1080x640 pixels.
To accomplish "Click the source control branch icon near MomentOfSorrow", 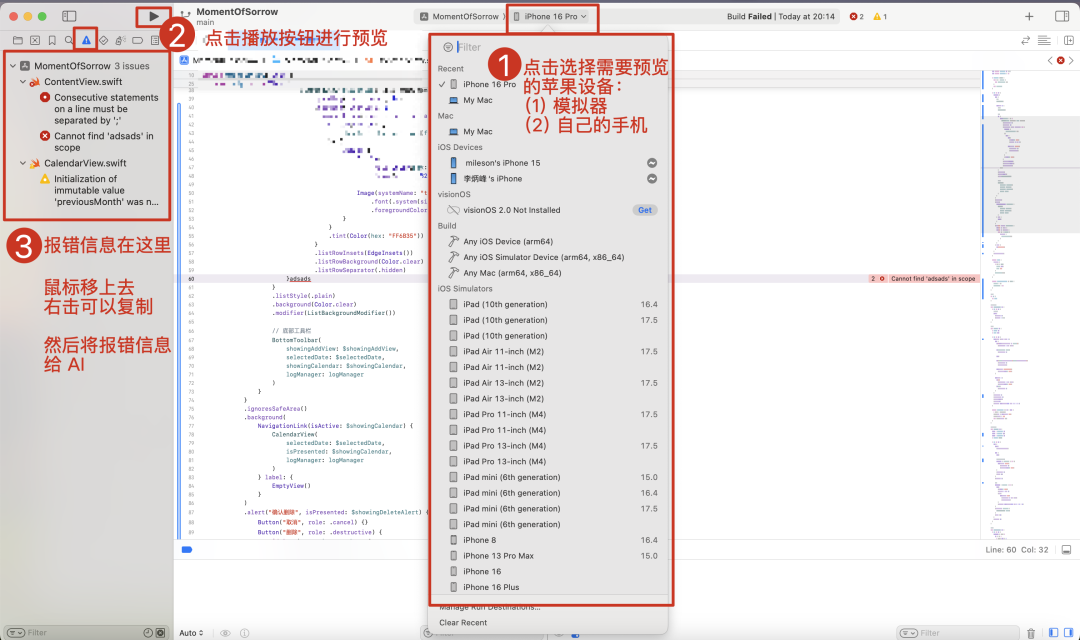I will coord(185,14).
